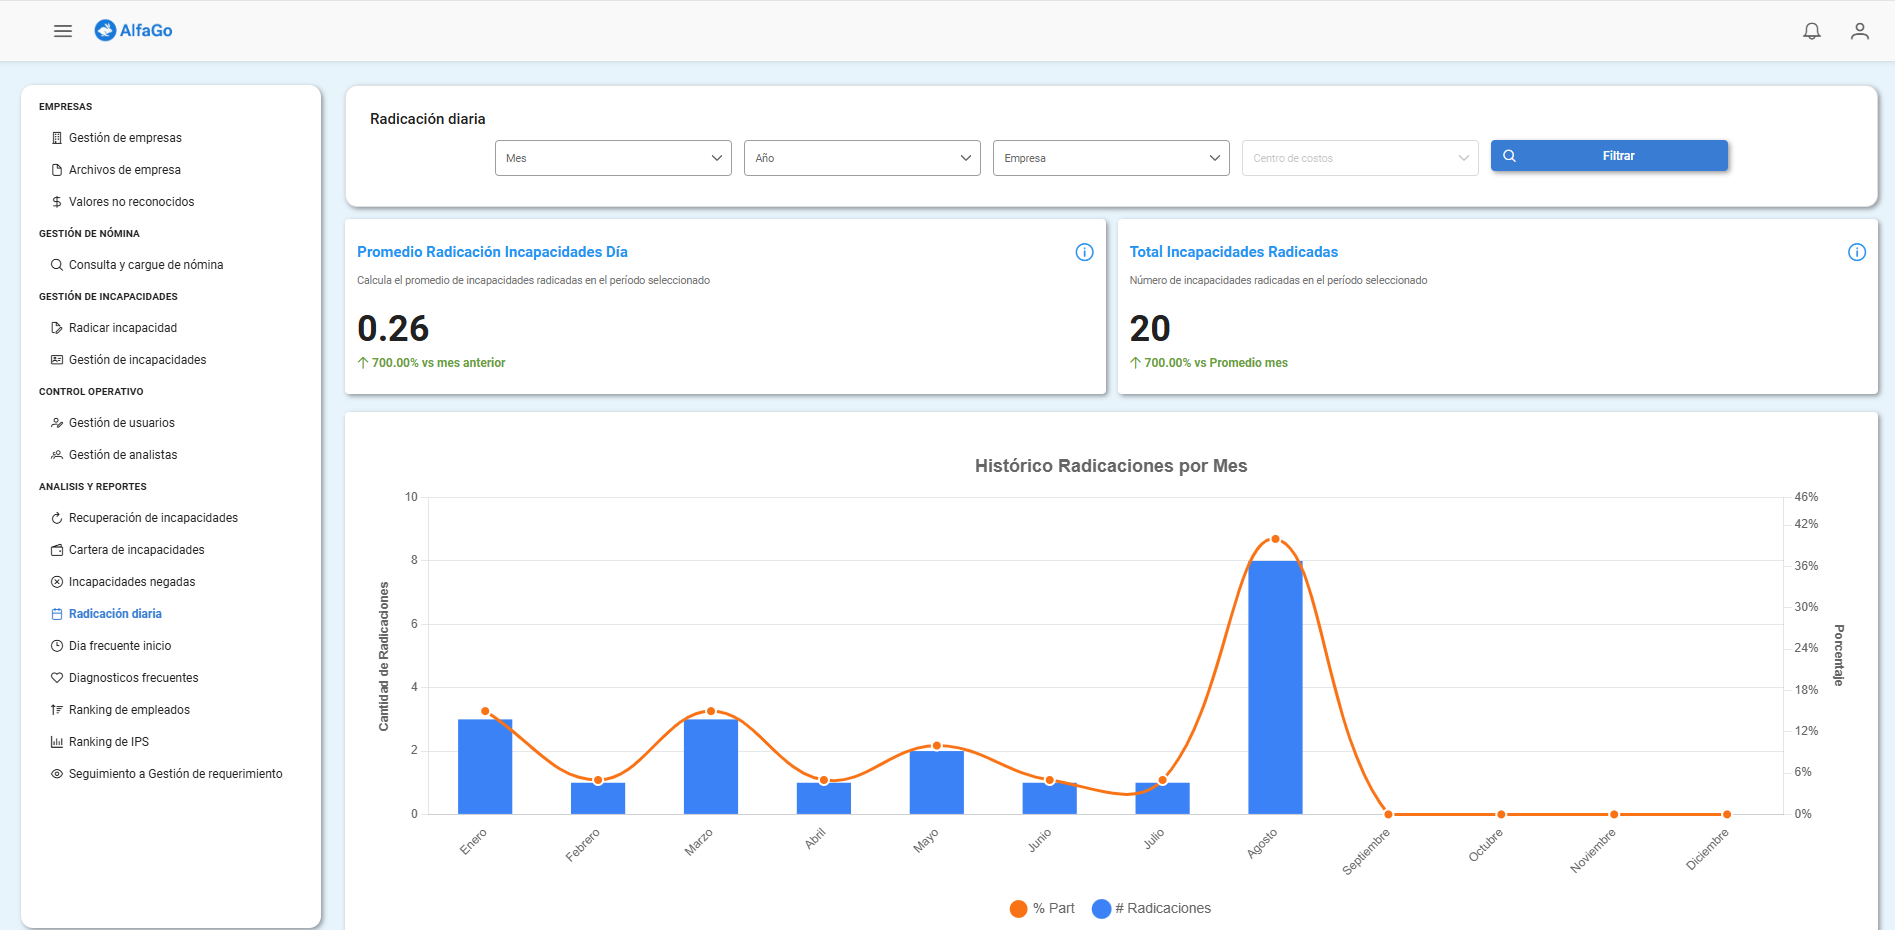Viewport: 1895px width, 930px height.
Task: Open Recuperación de incapacidades report
Action: tap(153, 518)
